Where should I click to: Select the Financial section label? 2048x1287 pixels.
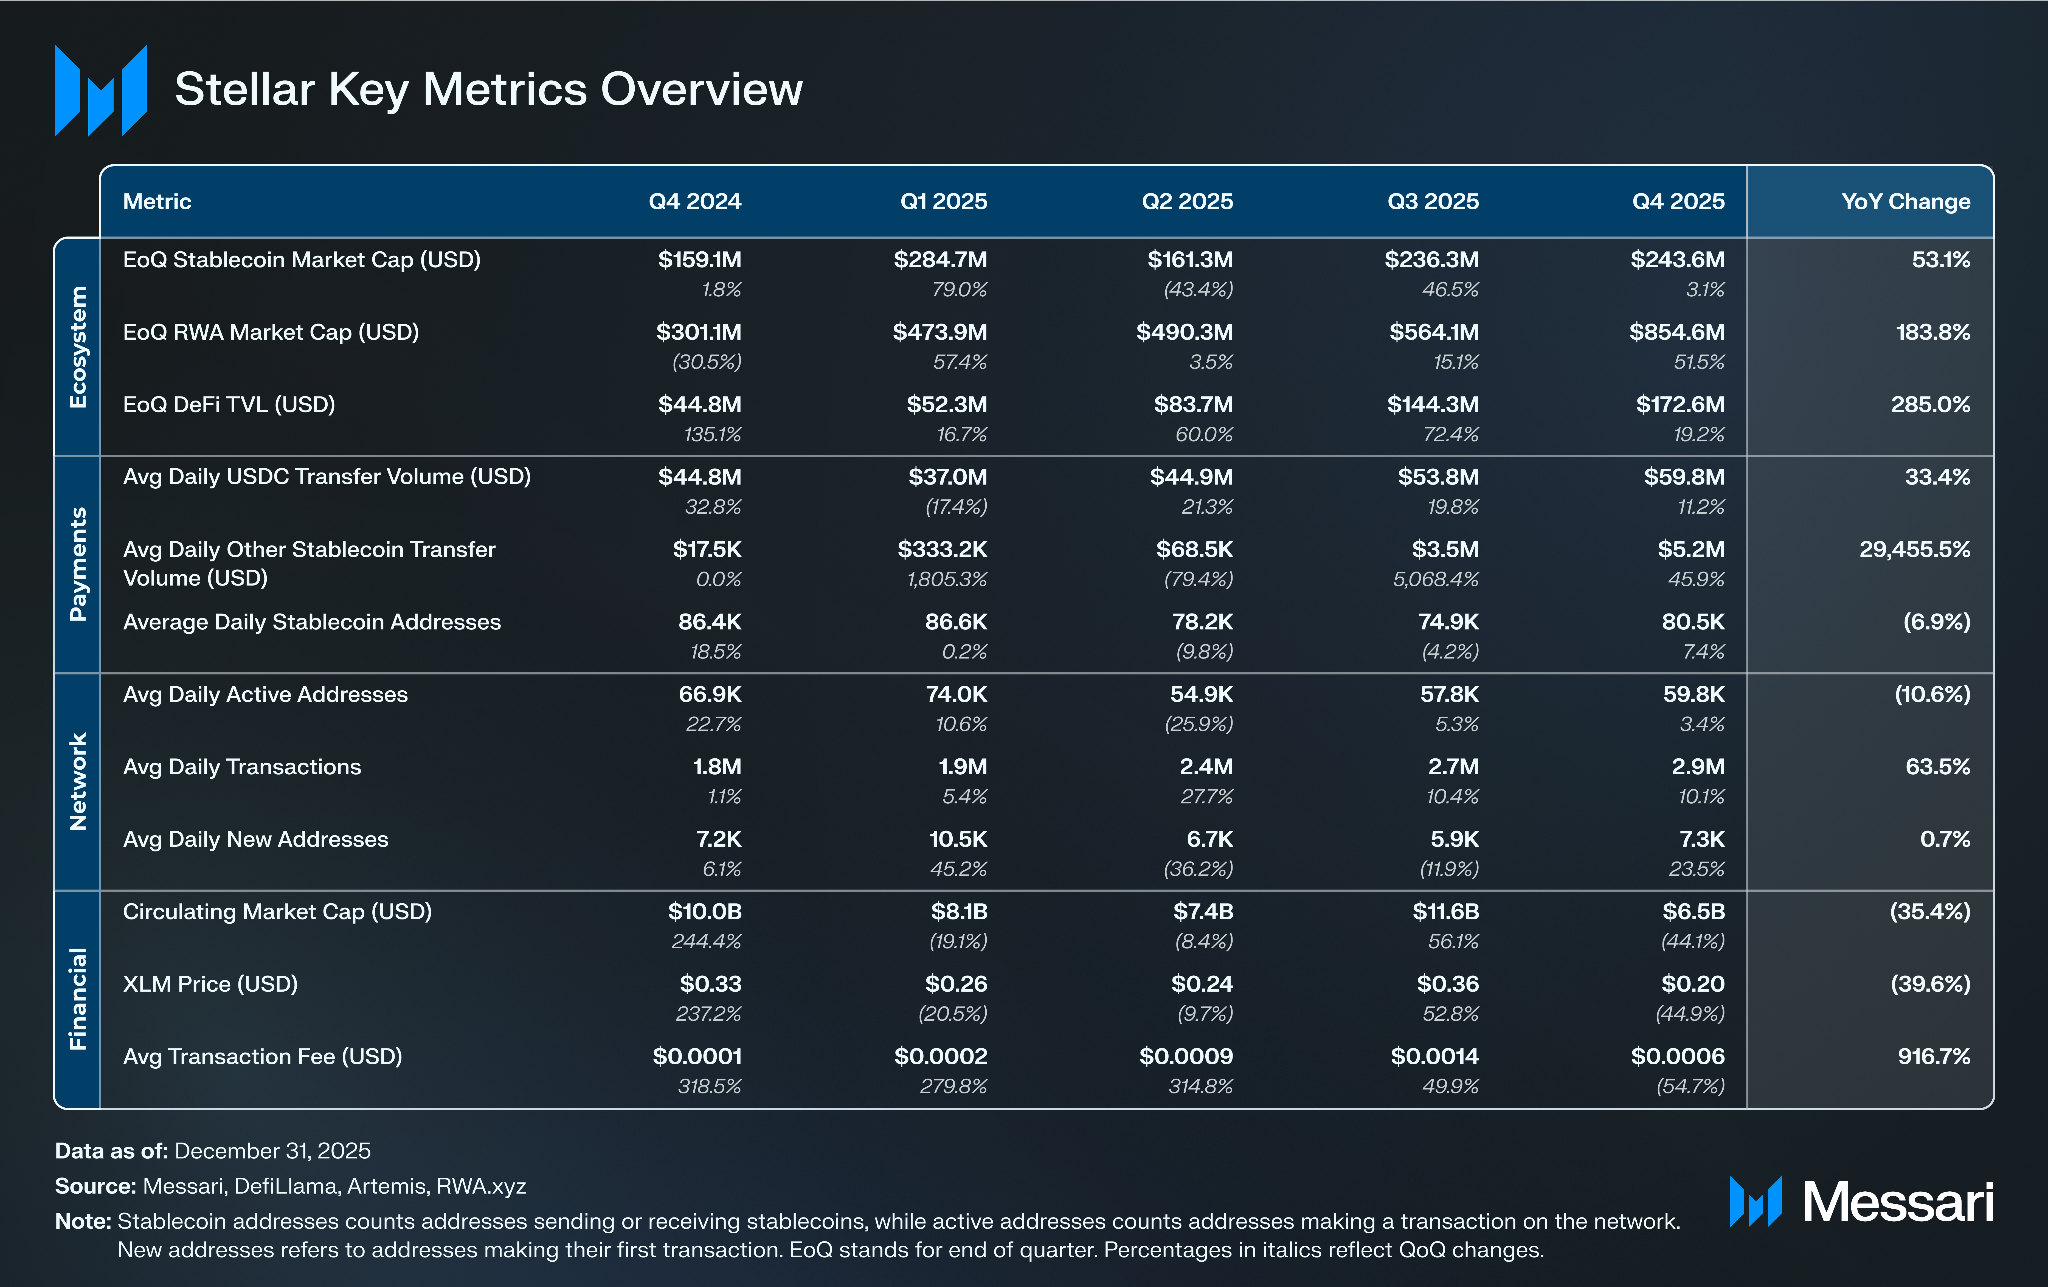tap(78, 999)
